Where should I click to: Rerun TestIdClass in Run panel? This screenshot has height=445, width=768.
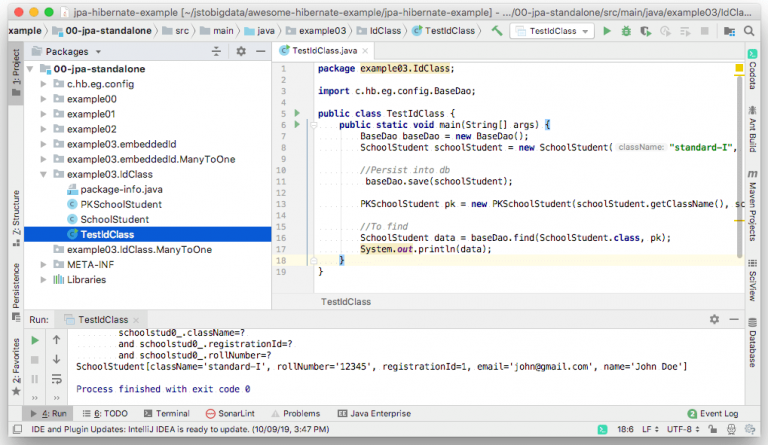[x=34, y=340]
